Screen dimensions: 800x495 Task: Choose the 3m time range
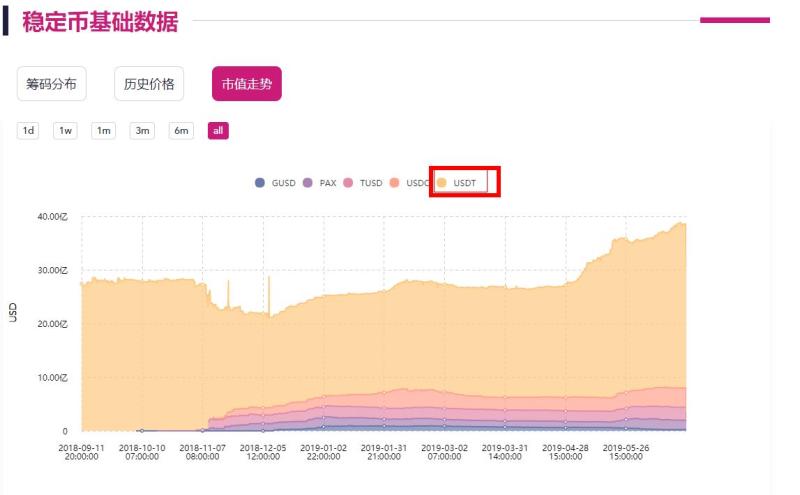click(142, 131)
